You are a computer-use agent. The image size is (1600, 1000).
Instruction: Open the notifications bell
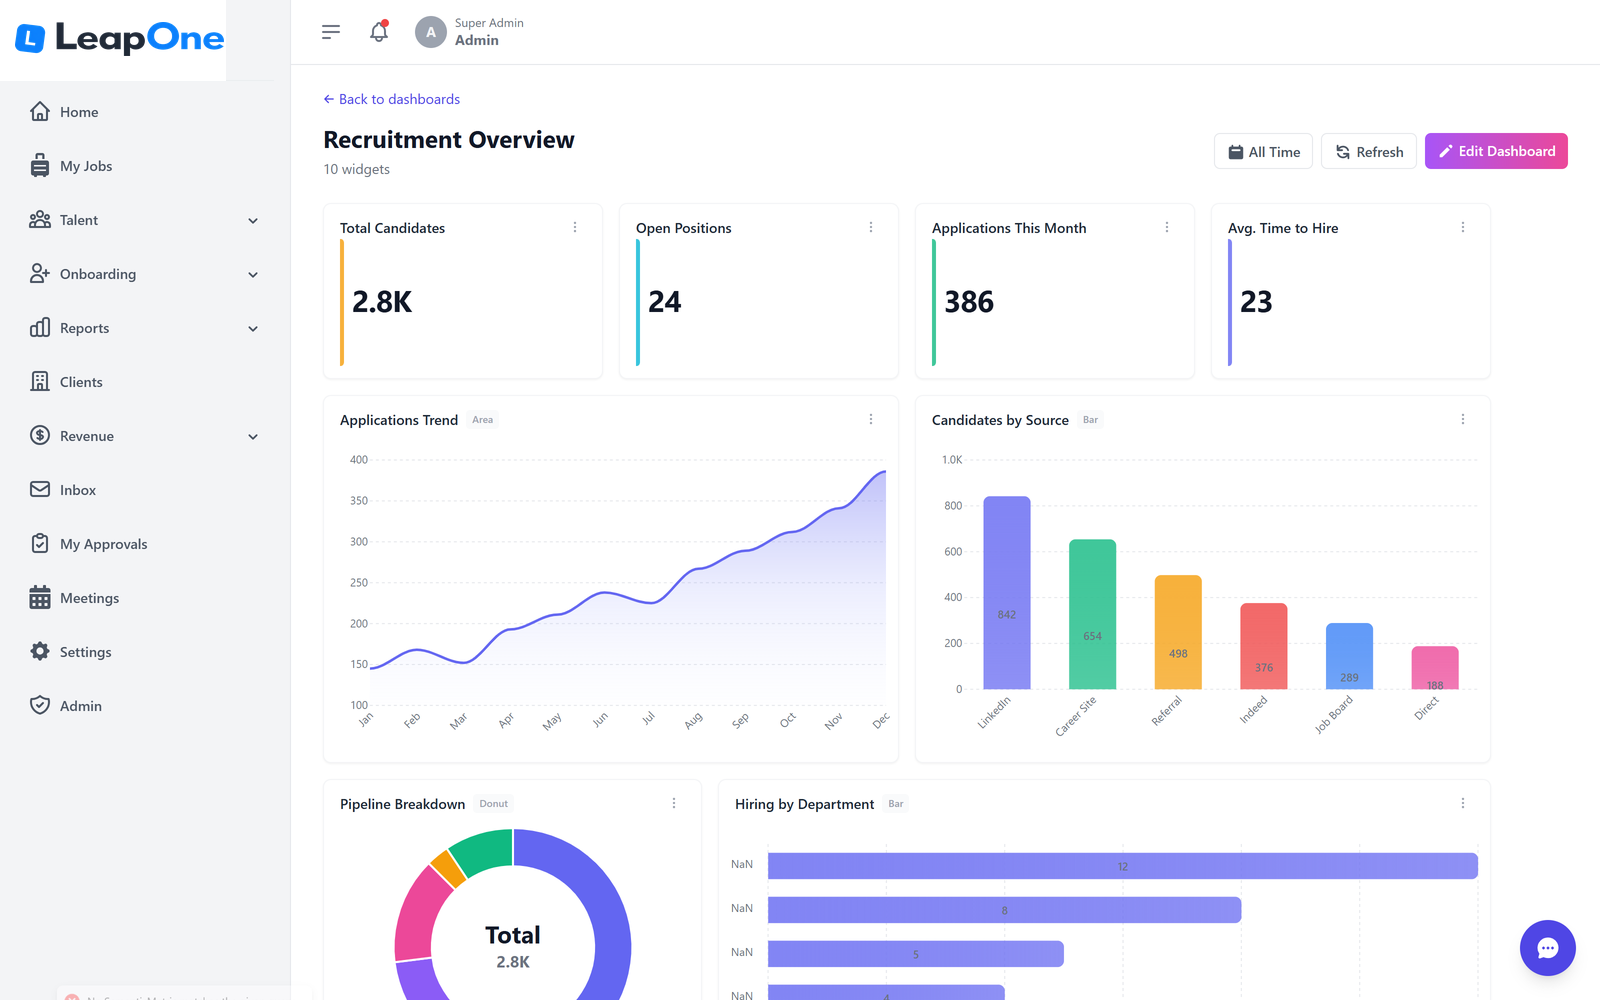pyautogui.click(x=379, y=32)
